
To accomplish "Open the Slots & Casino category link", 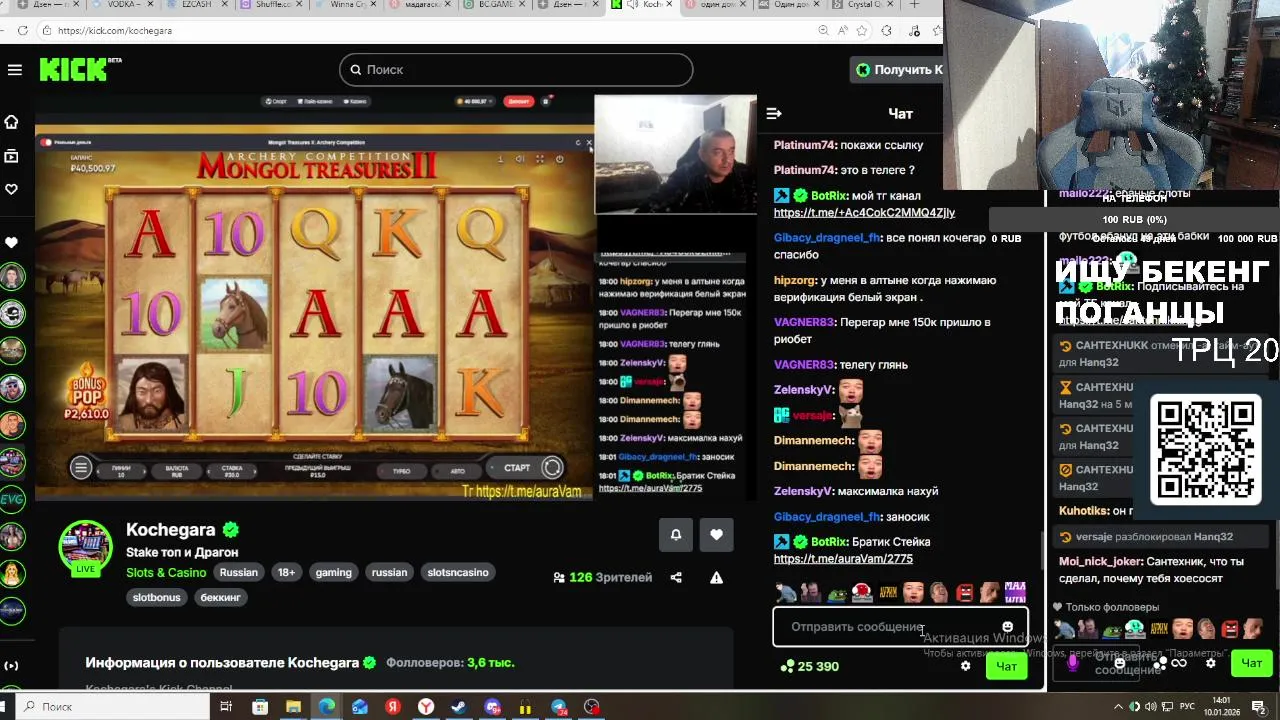I will pyautogui.click(x=166, y=573).
